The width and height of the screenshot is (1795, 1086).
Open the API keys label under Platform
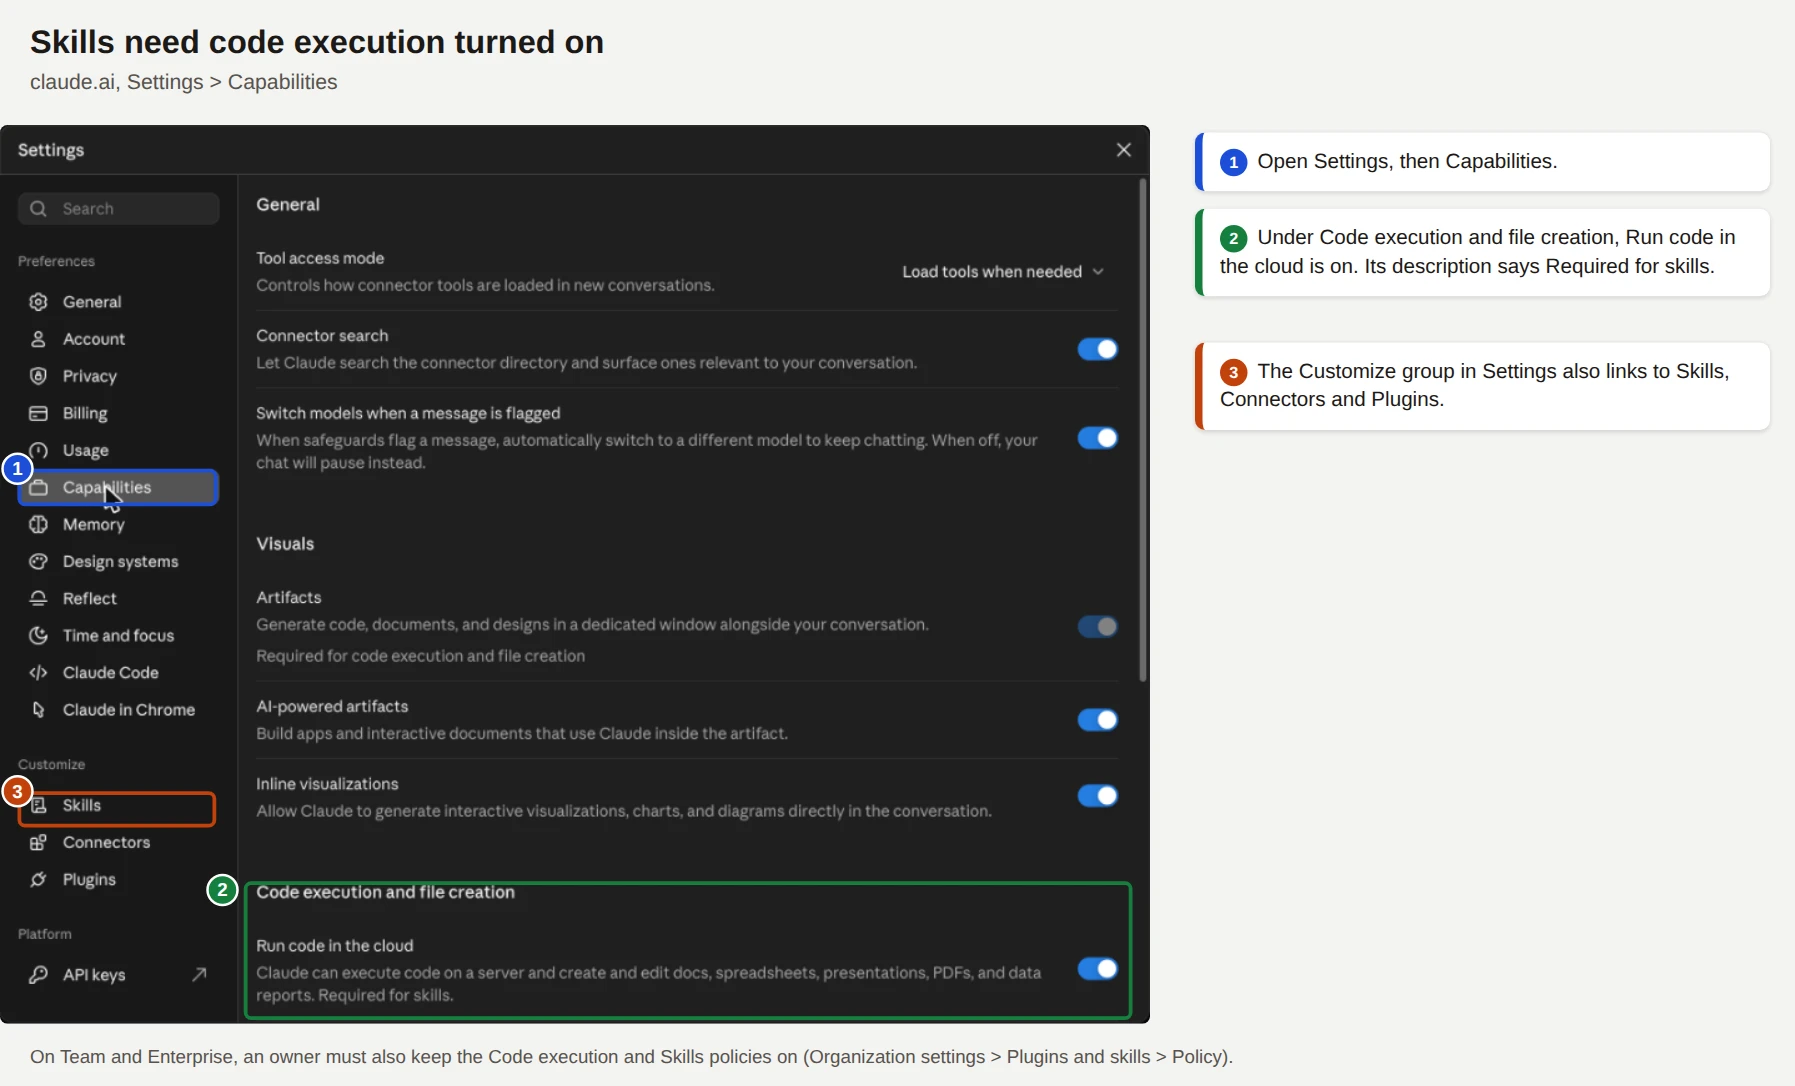tap(94, 975)
